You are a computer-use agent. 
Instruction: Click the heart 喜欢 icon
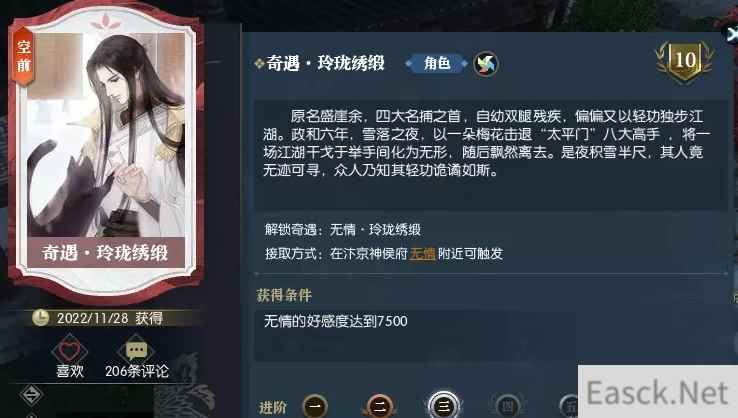pyautogui.click(x=69, y=350)
